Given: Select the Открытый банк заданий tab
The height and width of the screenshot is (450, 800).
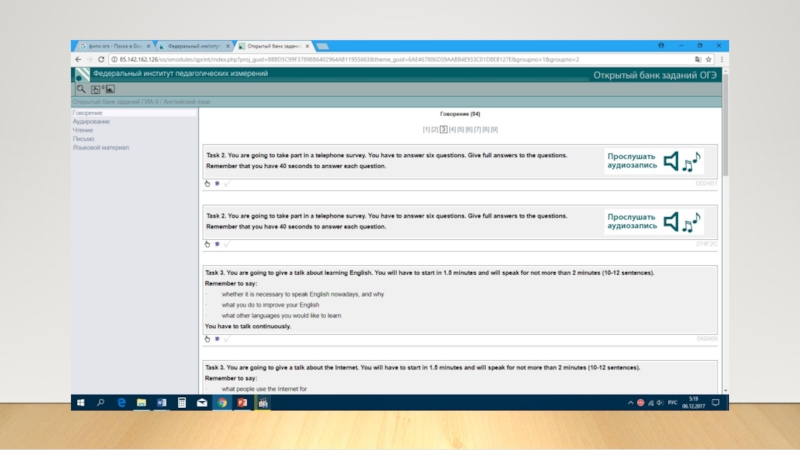Looking at the screenshot, I should [273, 46].
